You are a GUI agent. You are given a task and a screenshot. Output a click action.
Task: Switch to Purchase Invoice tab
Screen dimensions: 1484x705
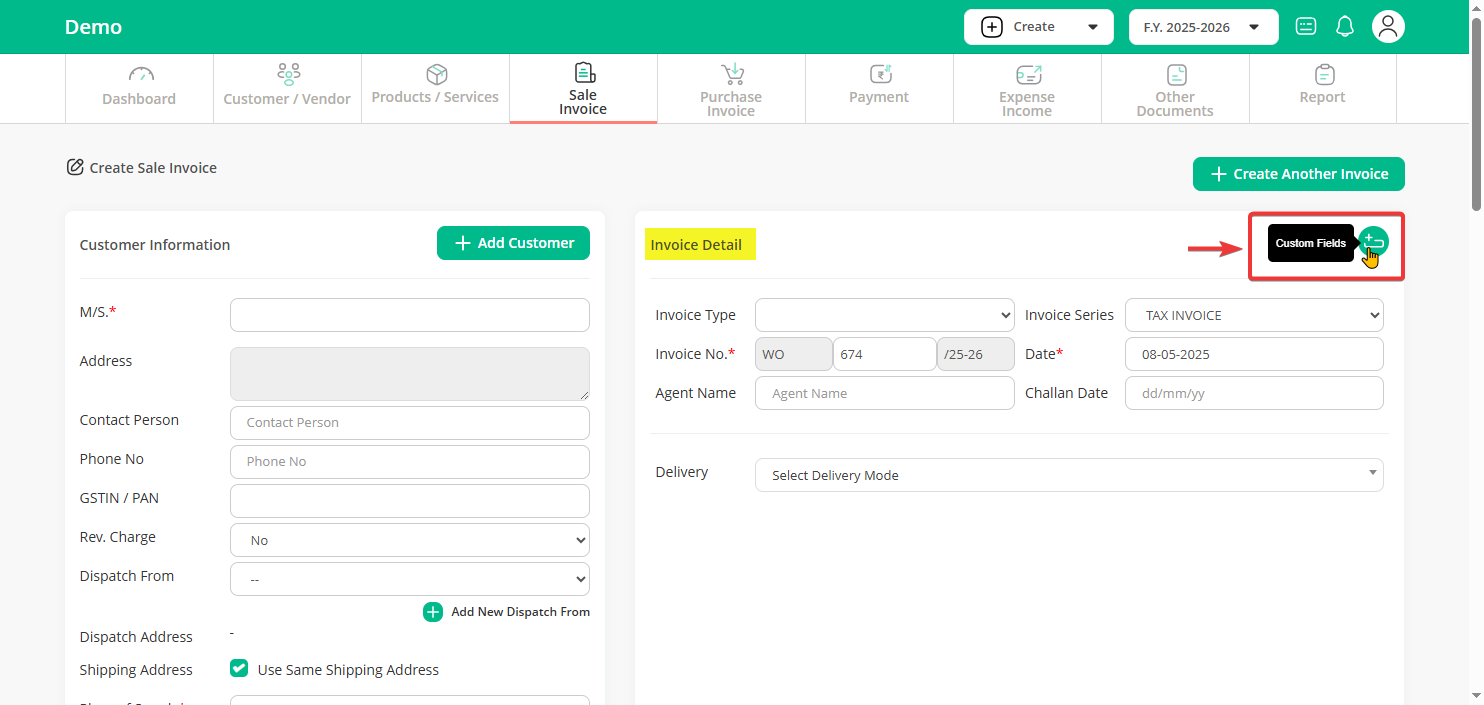pos(731,89)
